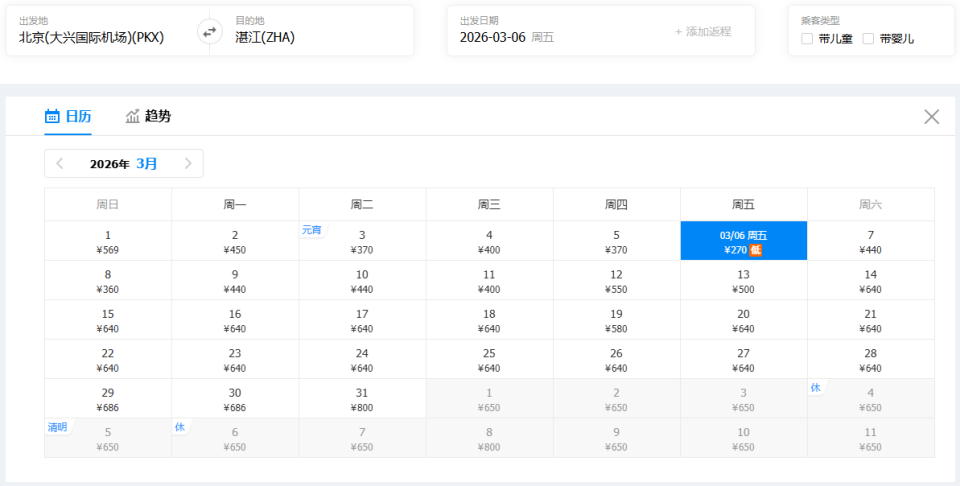Select April 4 休 holiday cell
The width and height of the screenshot is (960, 486).
871,398
